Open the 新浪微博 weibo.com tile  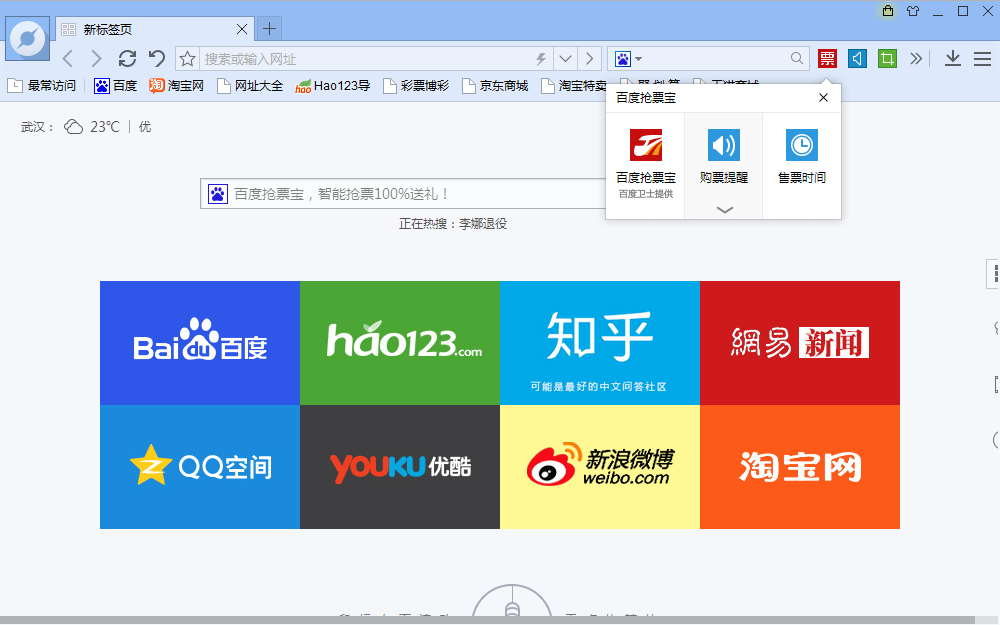(x=599, y=467)
